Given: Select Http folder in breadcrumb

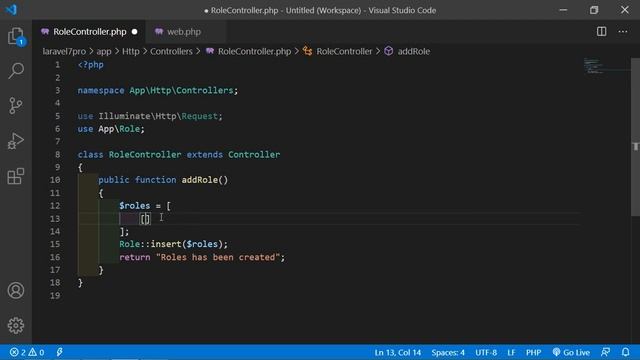Looking at the screenshot, I should 131,51.
